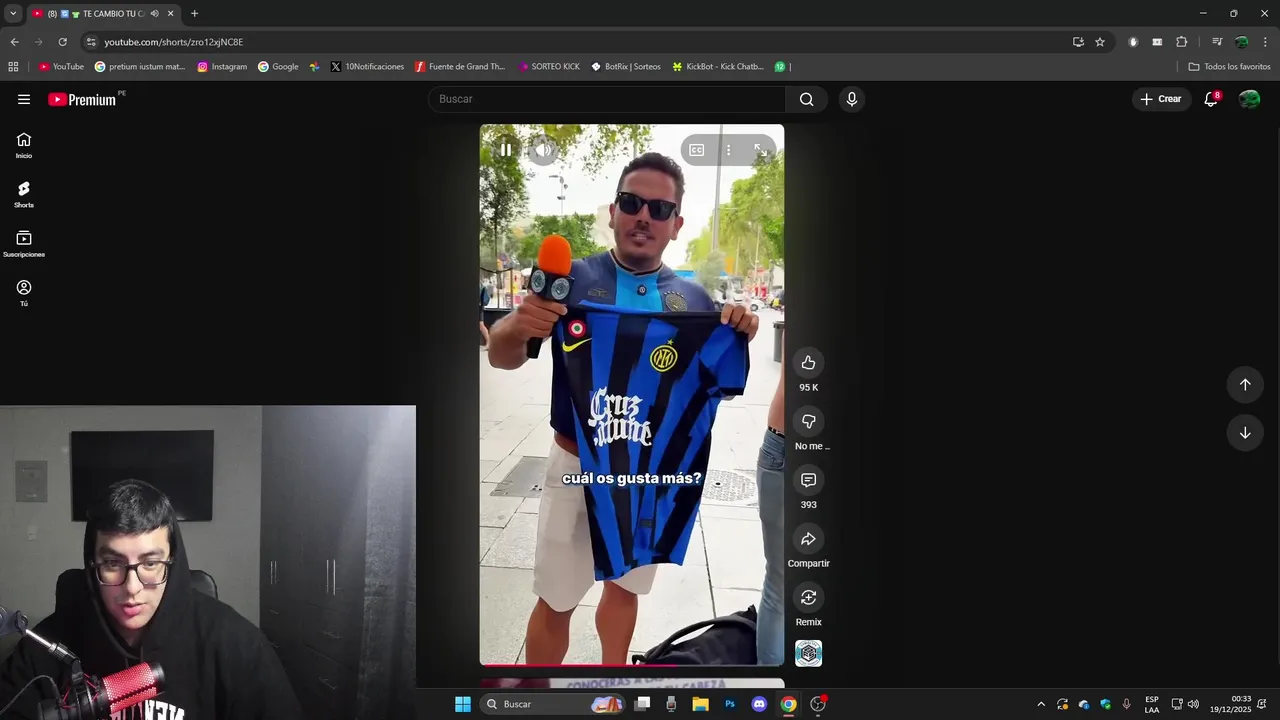Go to the previous Short with up arrow

pyautogui.click(x=1245, y=384)
